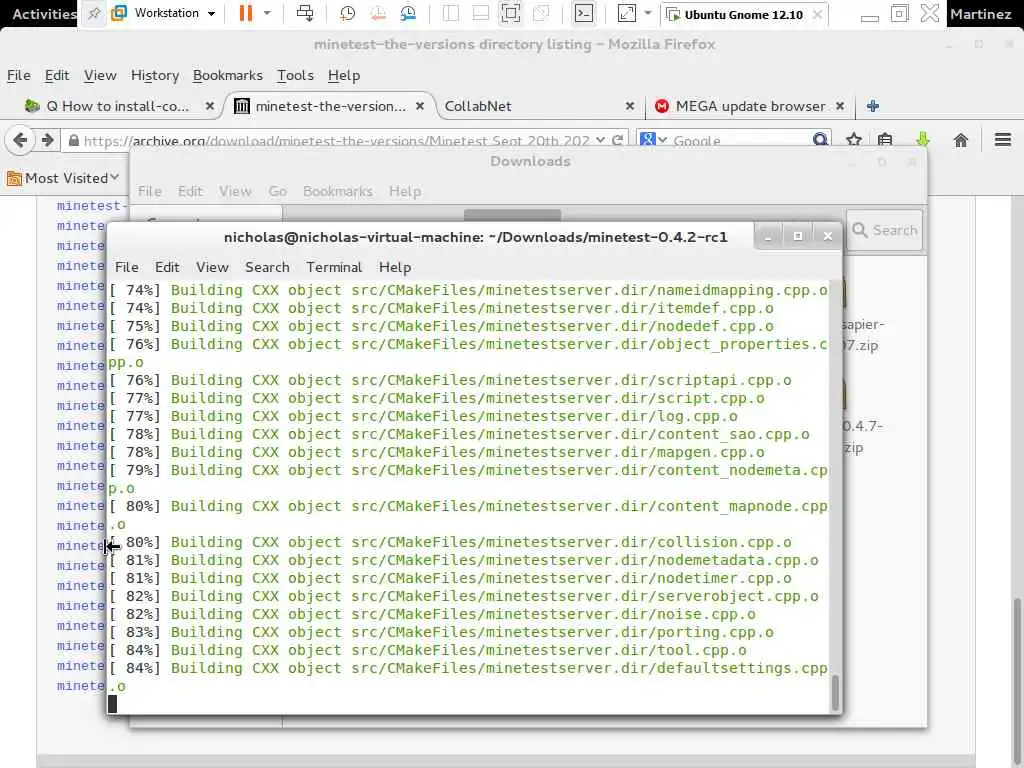Open Firefox Help menu
Viewport: 1024px width, 768px height.
(x=344, y=75)
